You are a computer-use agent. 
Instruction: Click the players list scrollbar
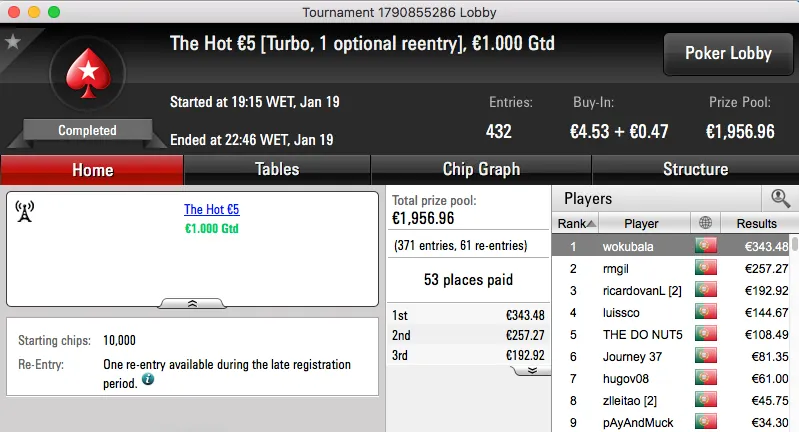pyautogui.click(x=794, y=330)
